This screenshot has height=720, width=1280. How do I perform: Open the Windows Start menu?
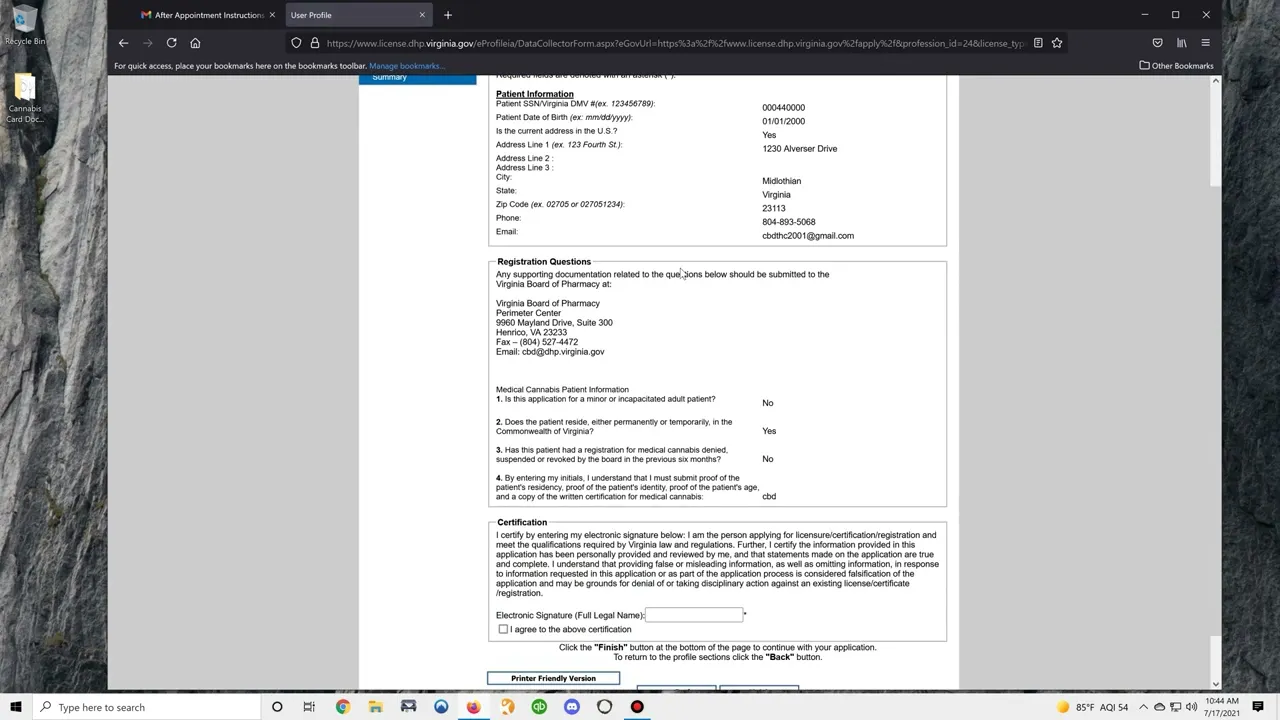click(x=16, y=707)
